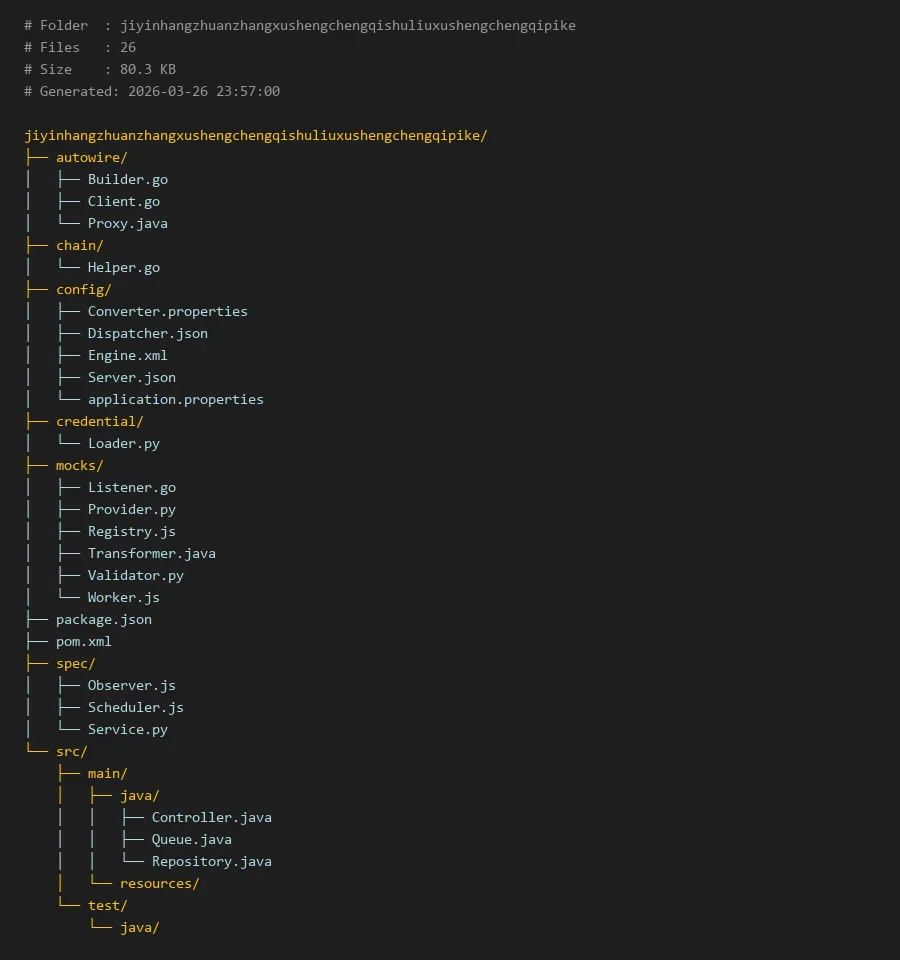Open Loader.py file

[x=123, y=443]
